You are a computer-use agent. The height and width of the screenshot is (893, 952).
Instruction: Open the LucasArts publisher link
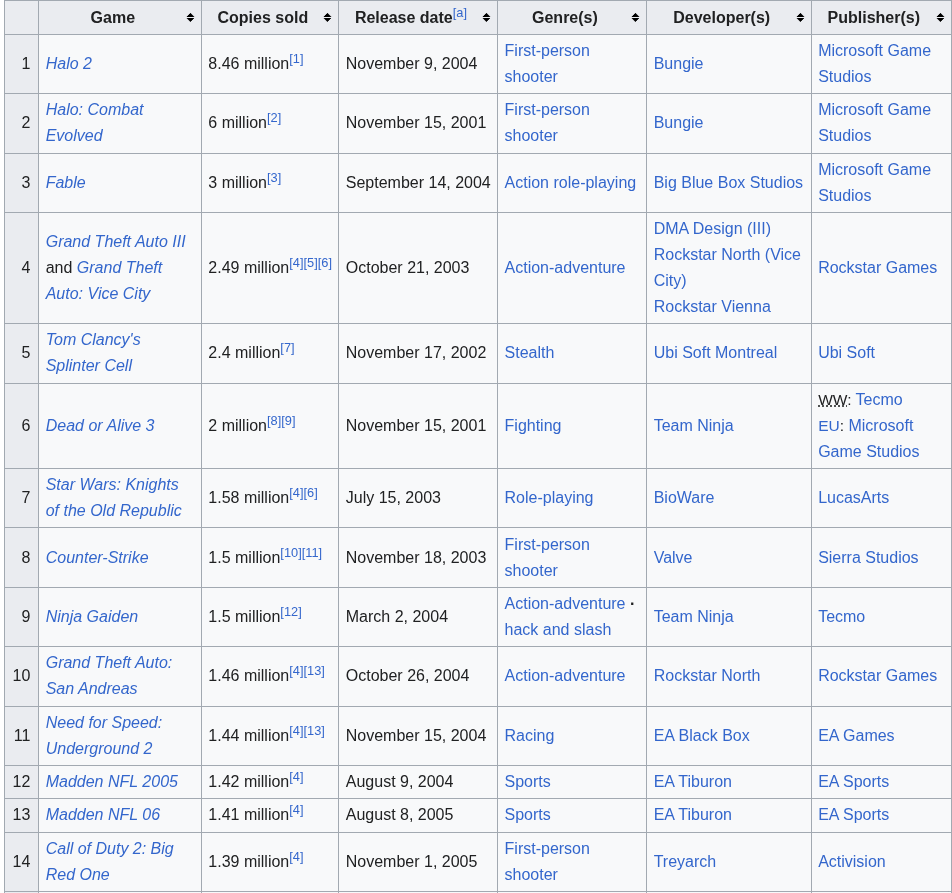pyautogui.click(x=854, y=497)
